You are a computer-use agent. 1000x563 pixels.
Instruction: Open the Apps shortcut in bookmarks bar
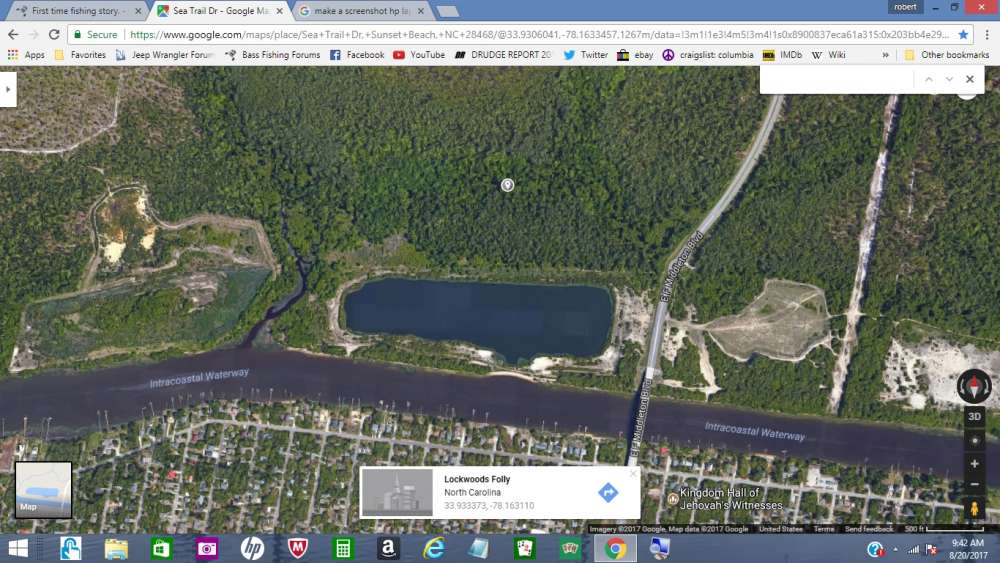26,55
